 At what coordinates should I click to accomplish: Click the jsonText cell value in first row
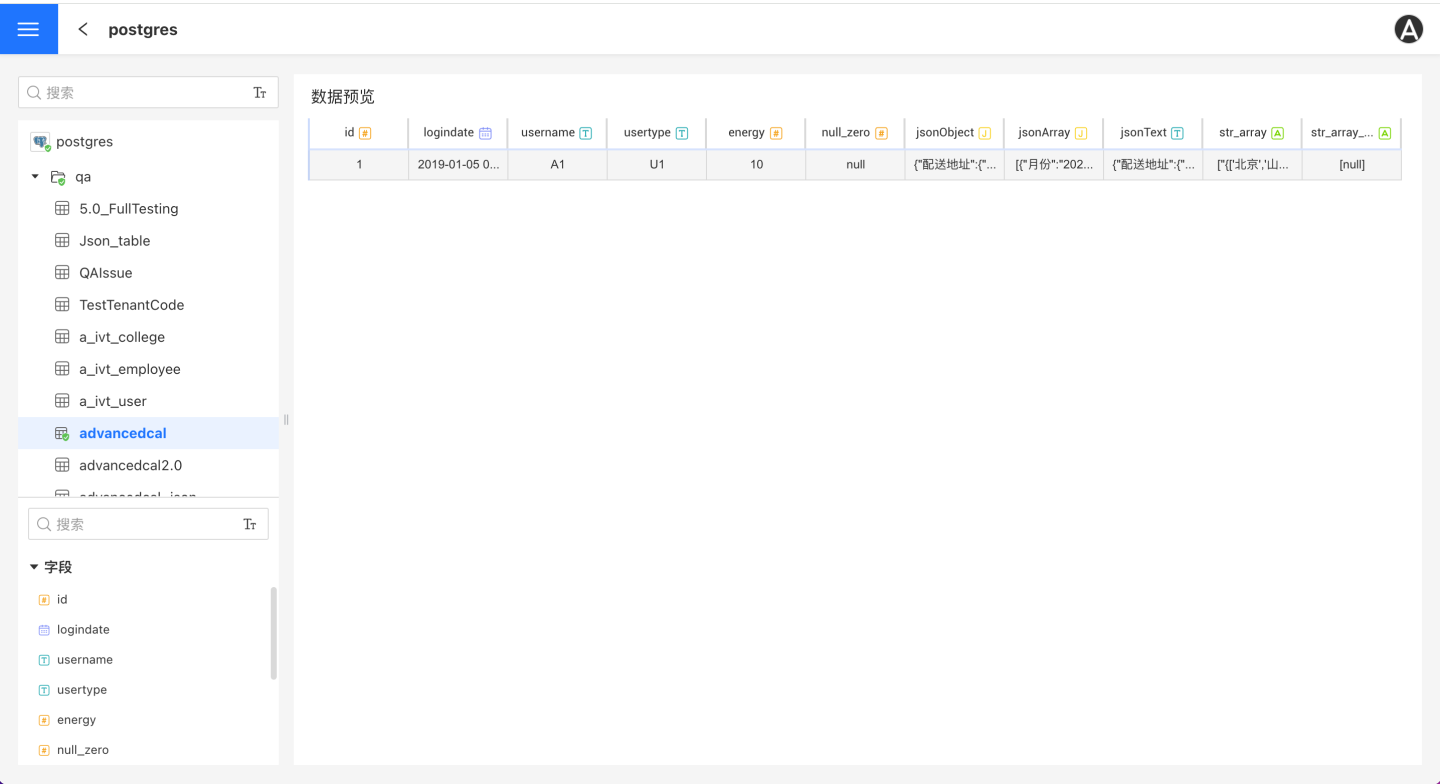tap(1152, 164)
